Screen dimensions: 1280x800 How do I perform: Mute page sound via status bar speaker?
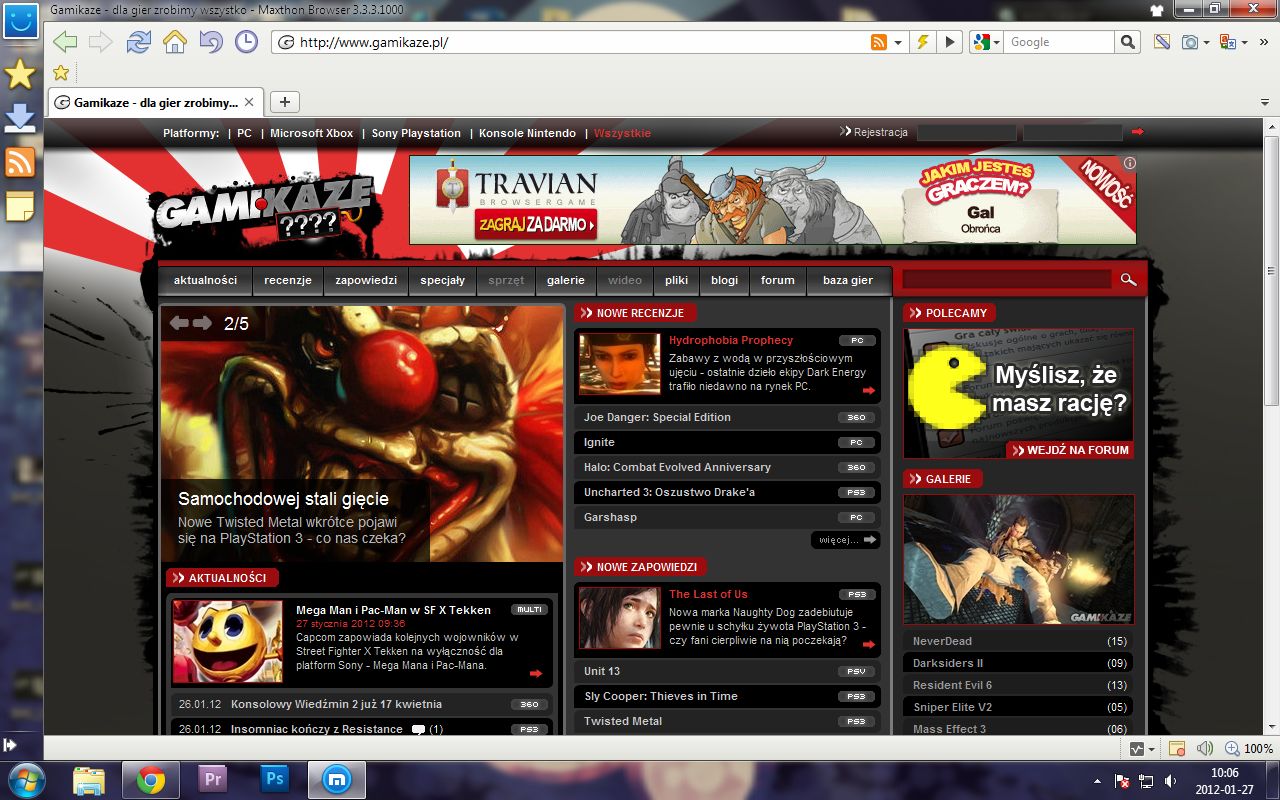(1205, 748)
